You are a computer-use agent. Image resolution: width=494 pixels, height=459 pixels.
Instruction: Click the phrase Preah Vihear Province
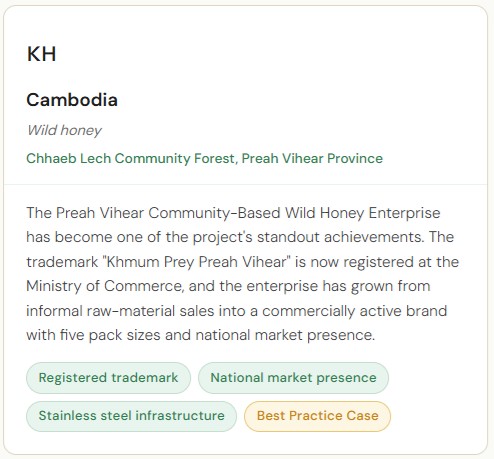pos(312,158)
